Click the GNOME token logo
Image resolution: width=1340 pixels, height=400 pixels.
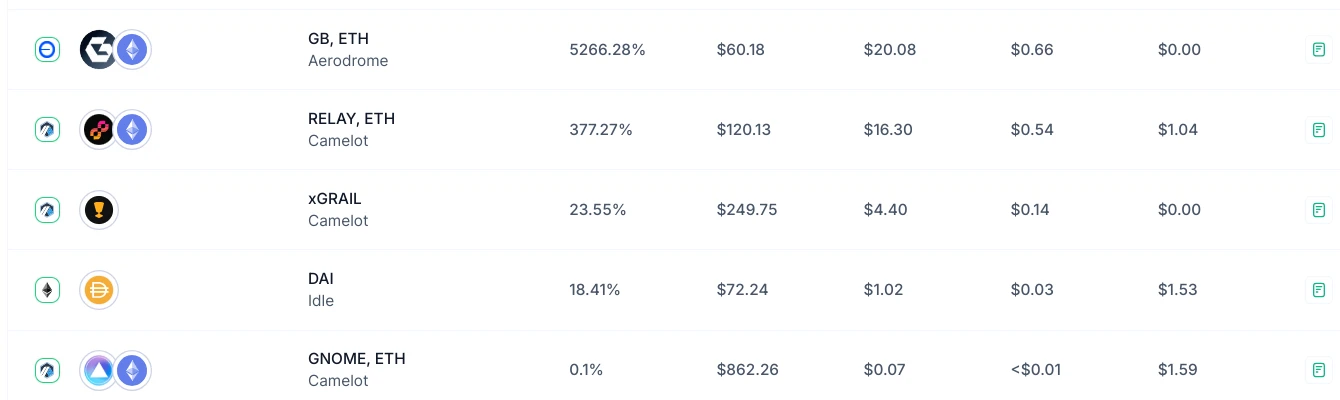tap(99, 369)
